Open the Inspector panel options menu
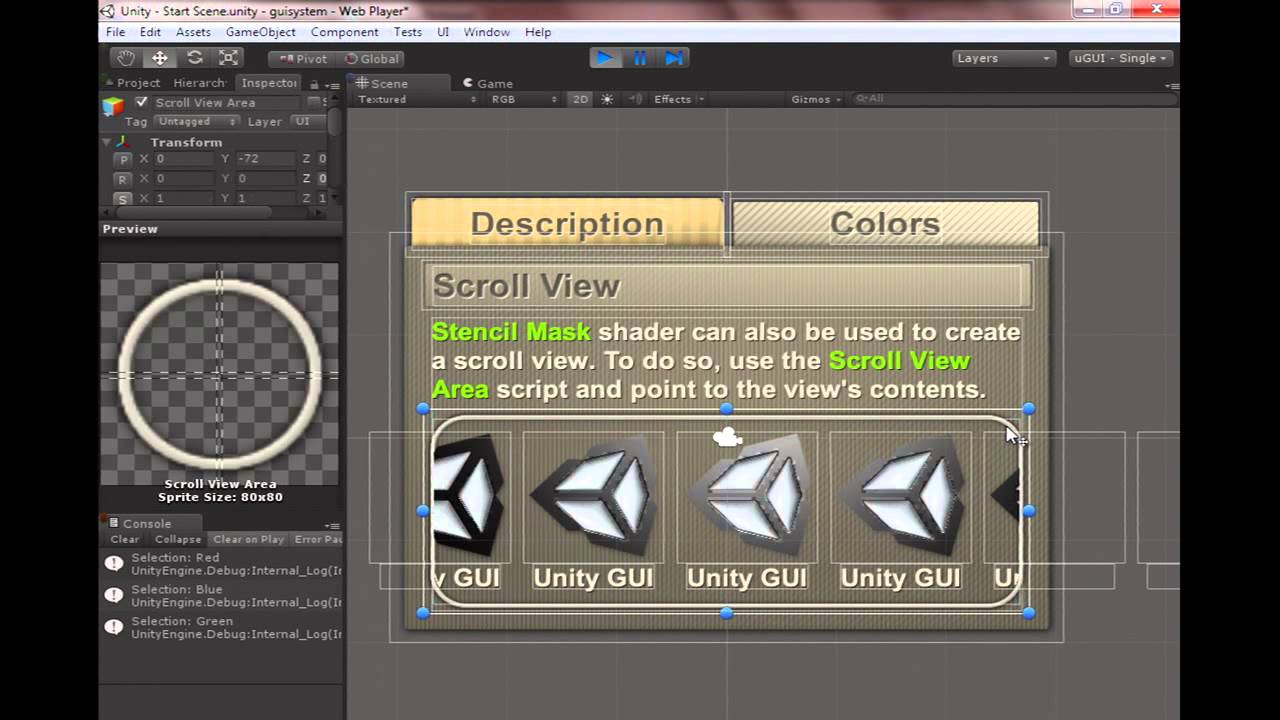This screenshot has height=720, width=1280. [x=331, y=84]
